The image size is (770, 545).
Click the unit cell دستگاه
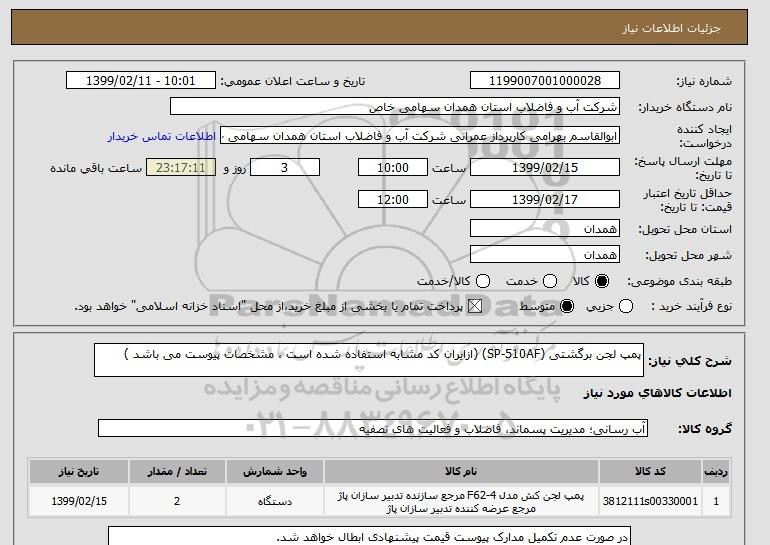275,501
